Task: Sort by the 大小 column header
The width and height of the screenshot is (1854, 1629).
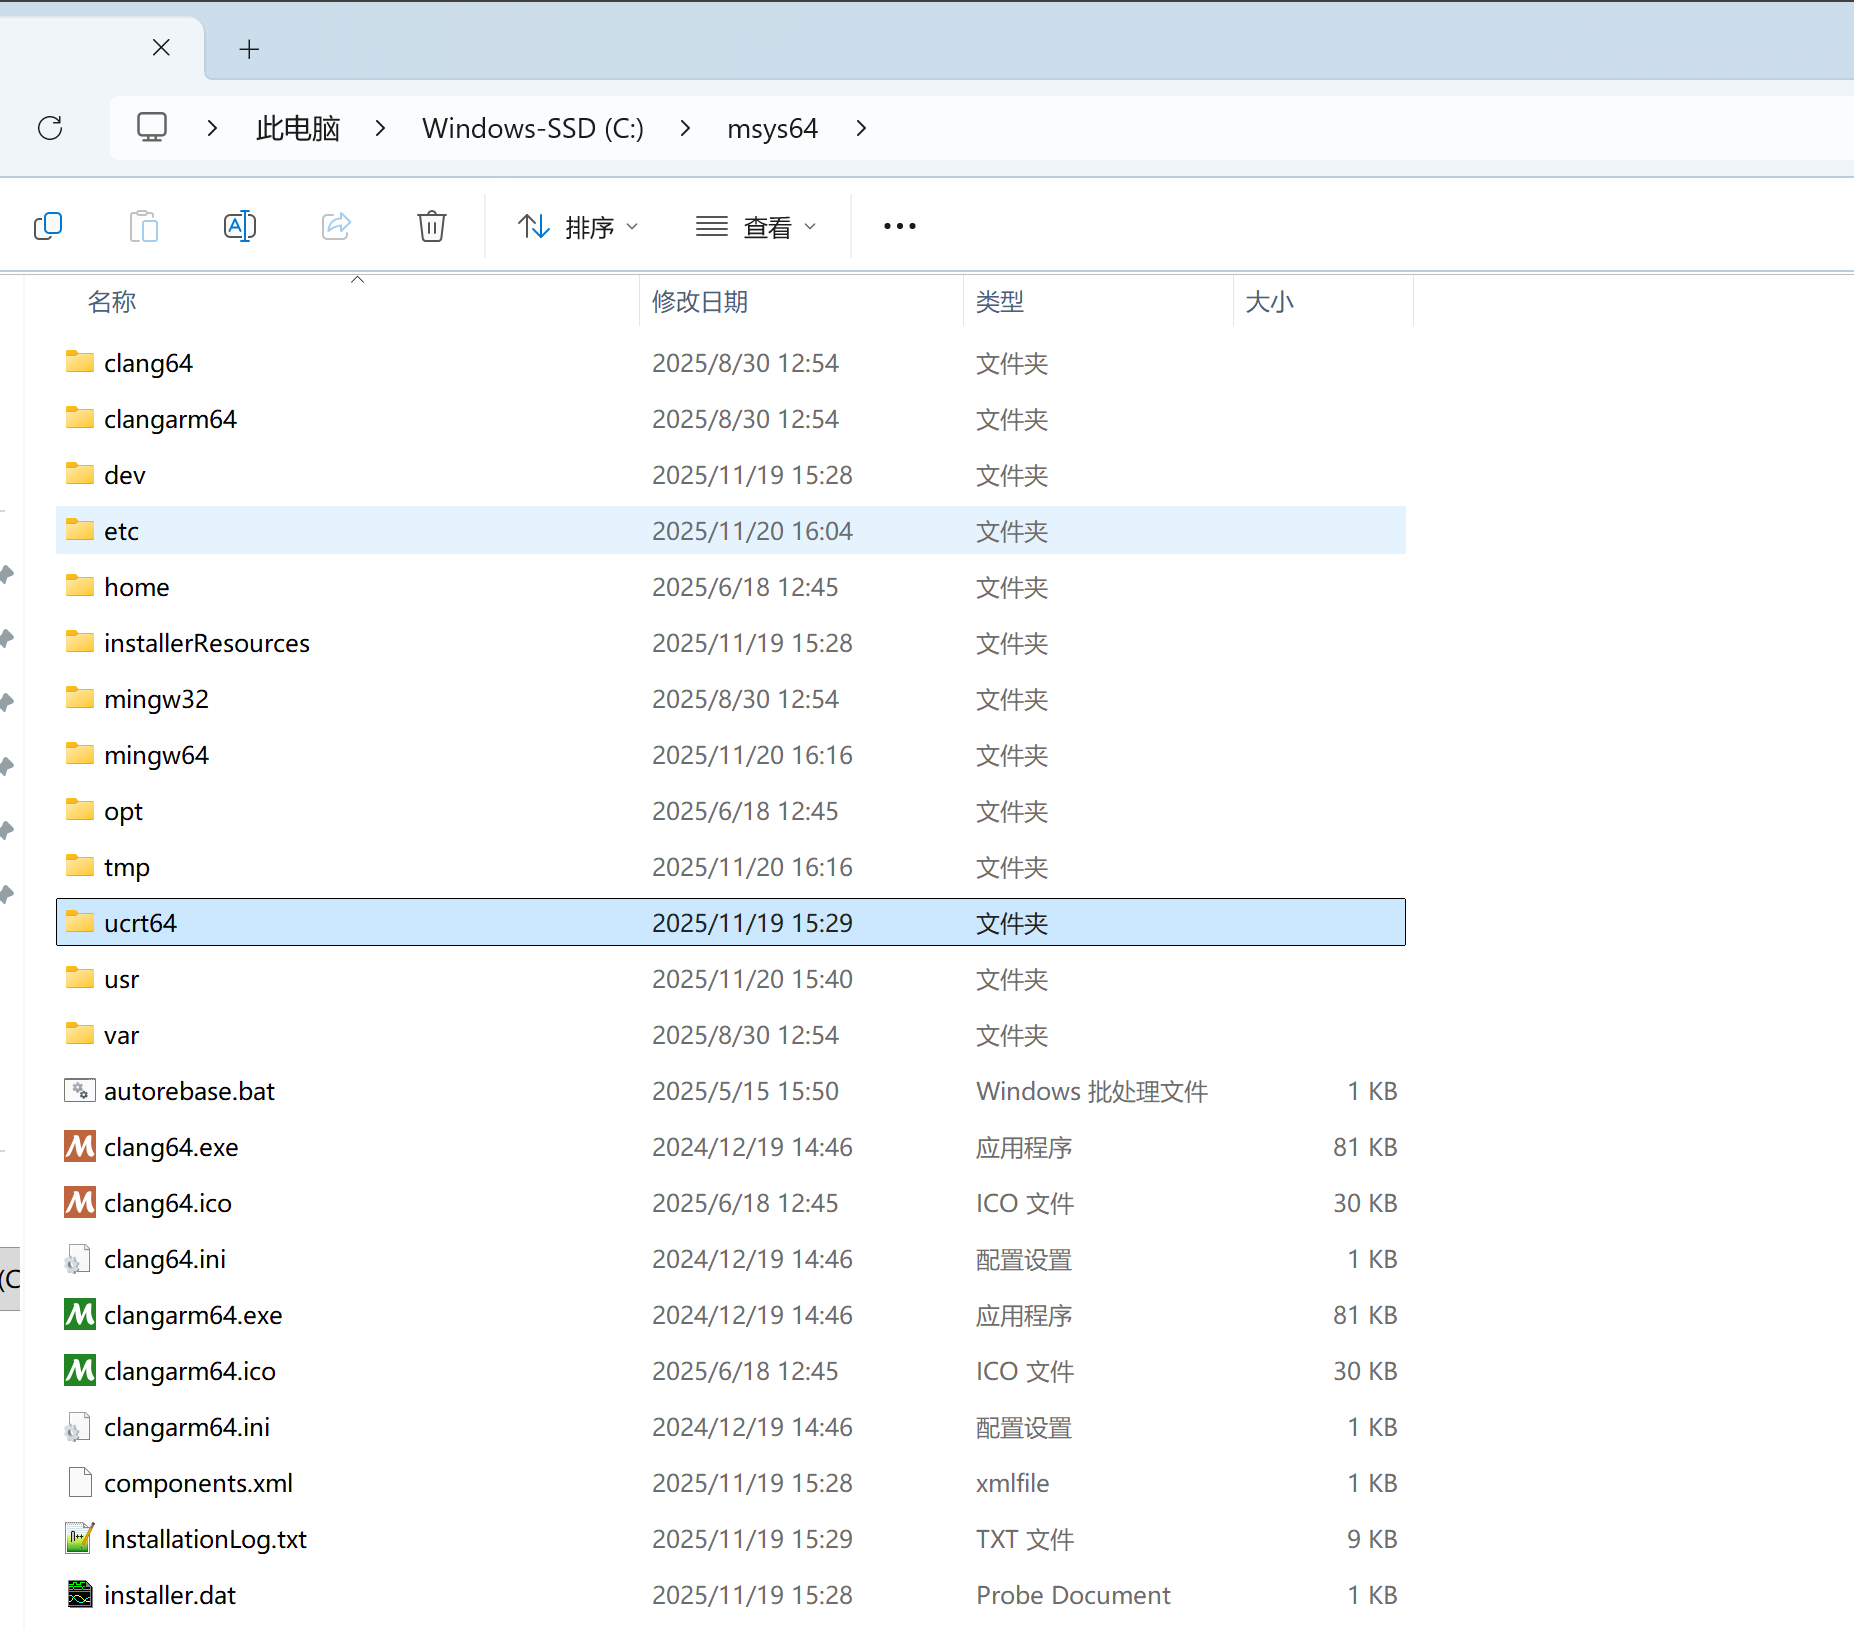Action: coord(1270,302)
